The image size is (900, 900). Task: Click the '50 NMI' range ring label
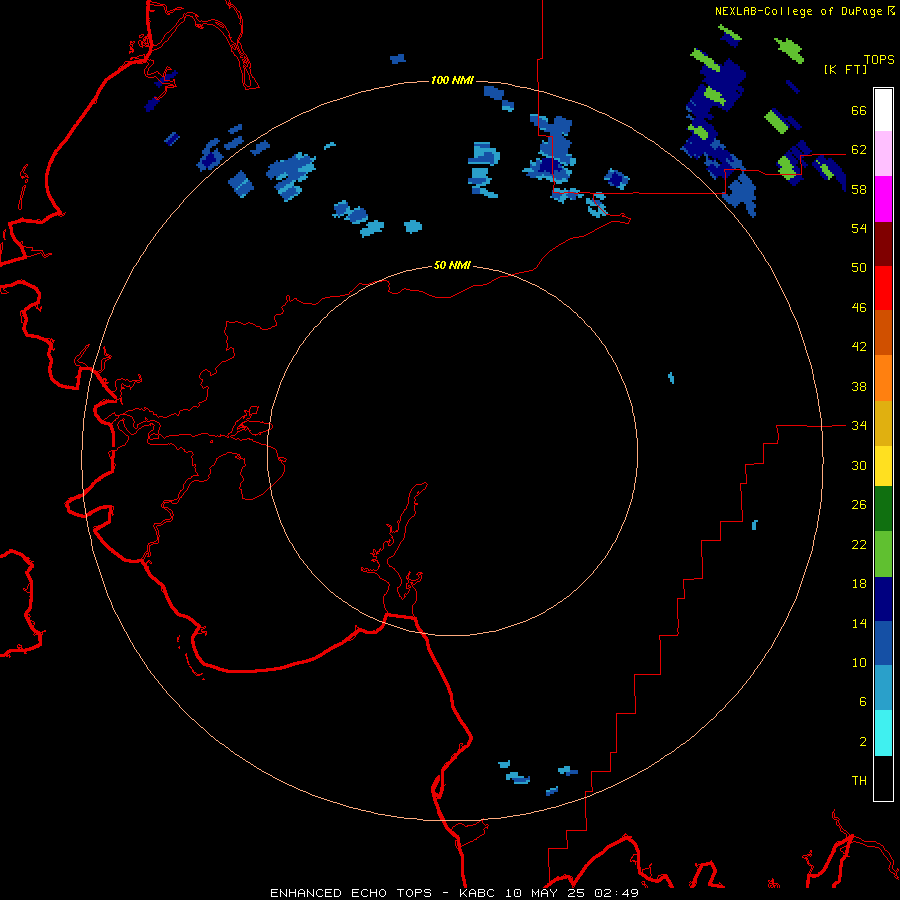452,265
